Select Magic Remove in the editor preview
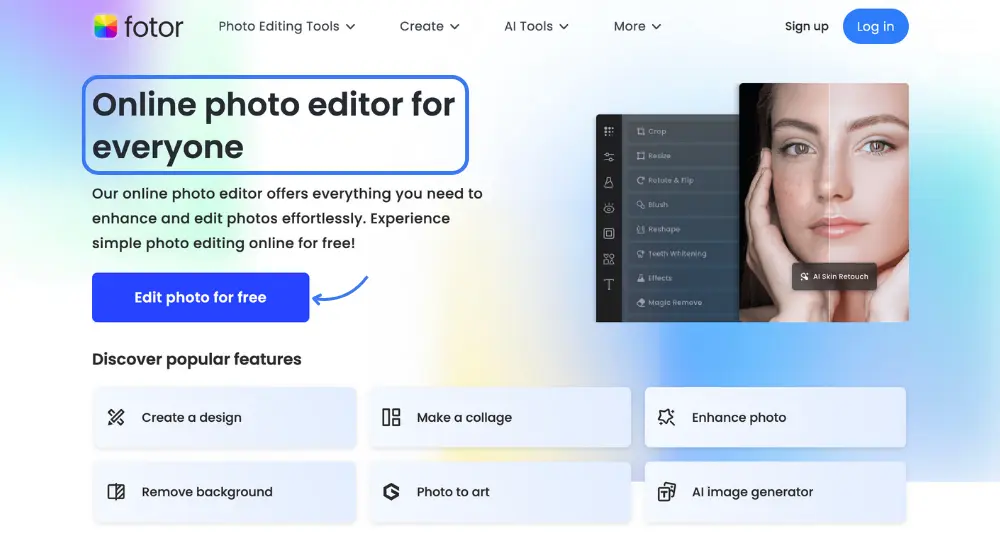1000x550 pixels. pos(674,303)
